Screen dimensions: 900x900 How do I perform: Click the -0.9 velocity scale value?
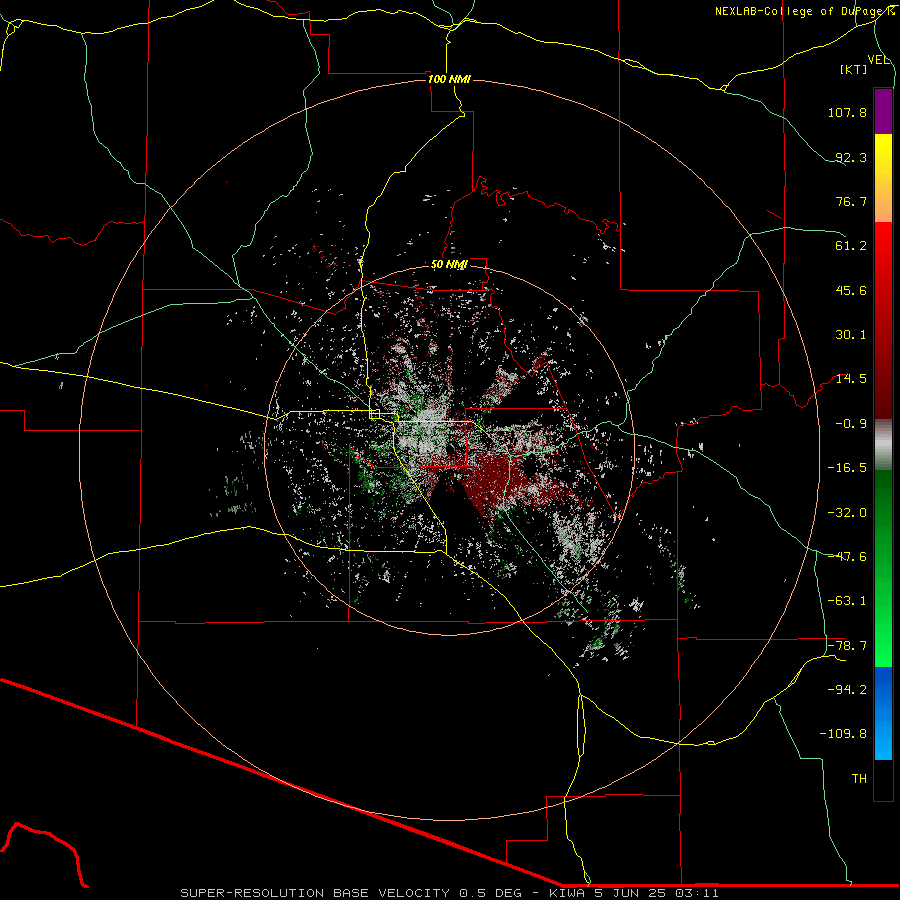pos(851,424)
